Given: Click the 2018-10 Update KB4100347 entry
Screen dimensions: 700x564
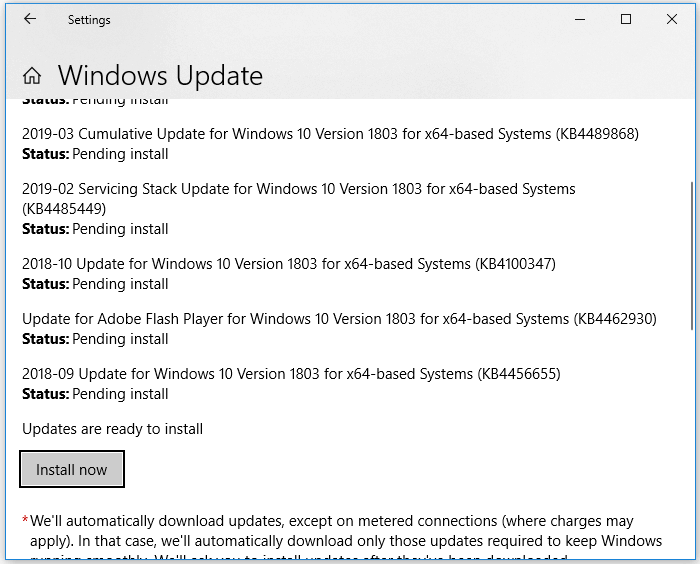Looking at the screenshot, I should (288, 264).
